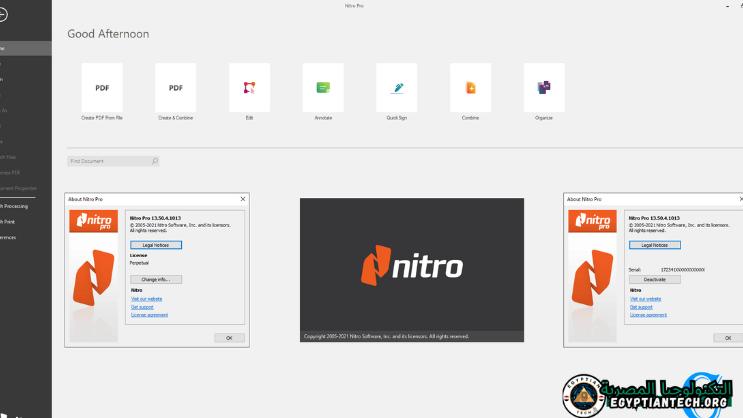Click the 'Nitro Pro' window title text
Screen dimensions: 743x418
(354, 6)
